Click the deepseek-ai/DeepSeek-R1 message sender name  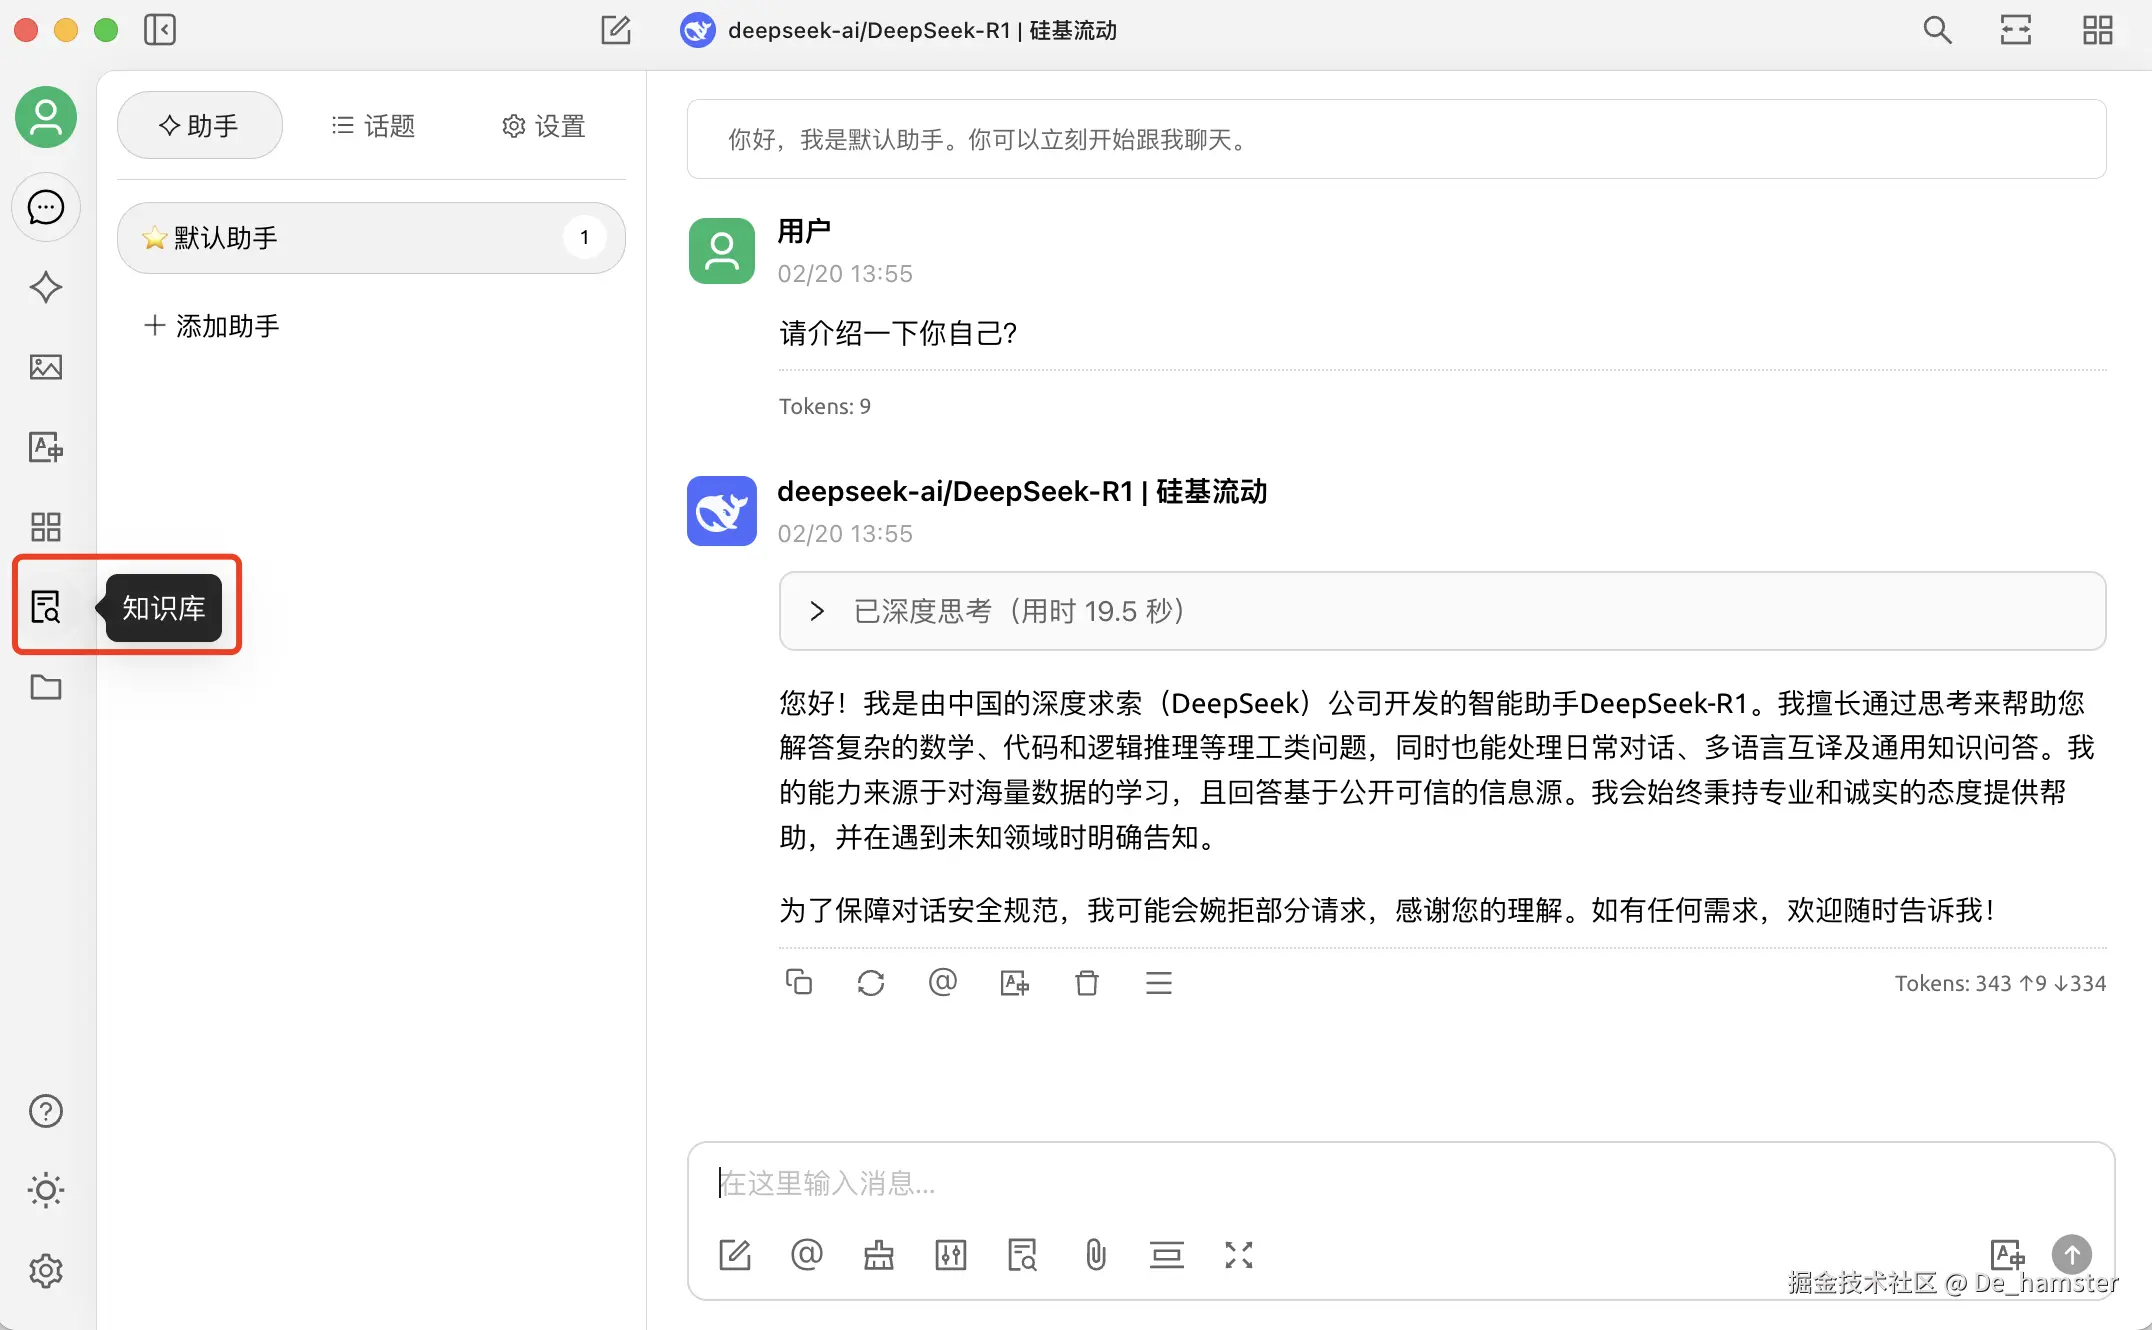(1022, 491)
